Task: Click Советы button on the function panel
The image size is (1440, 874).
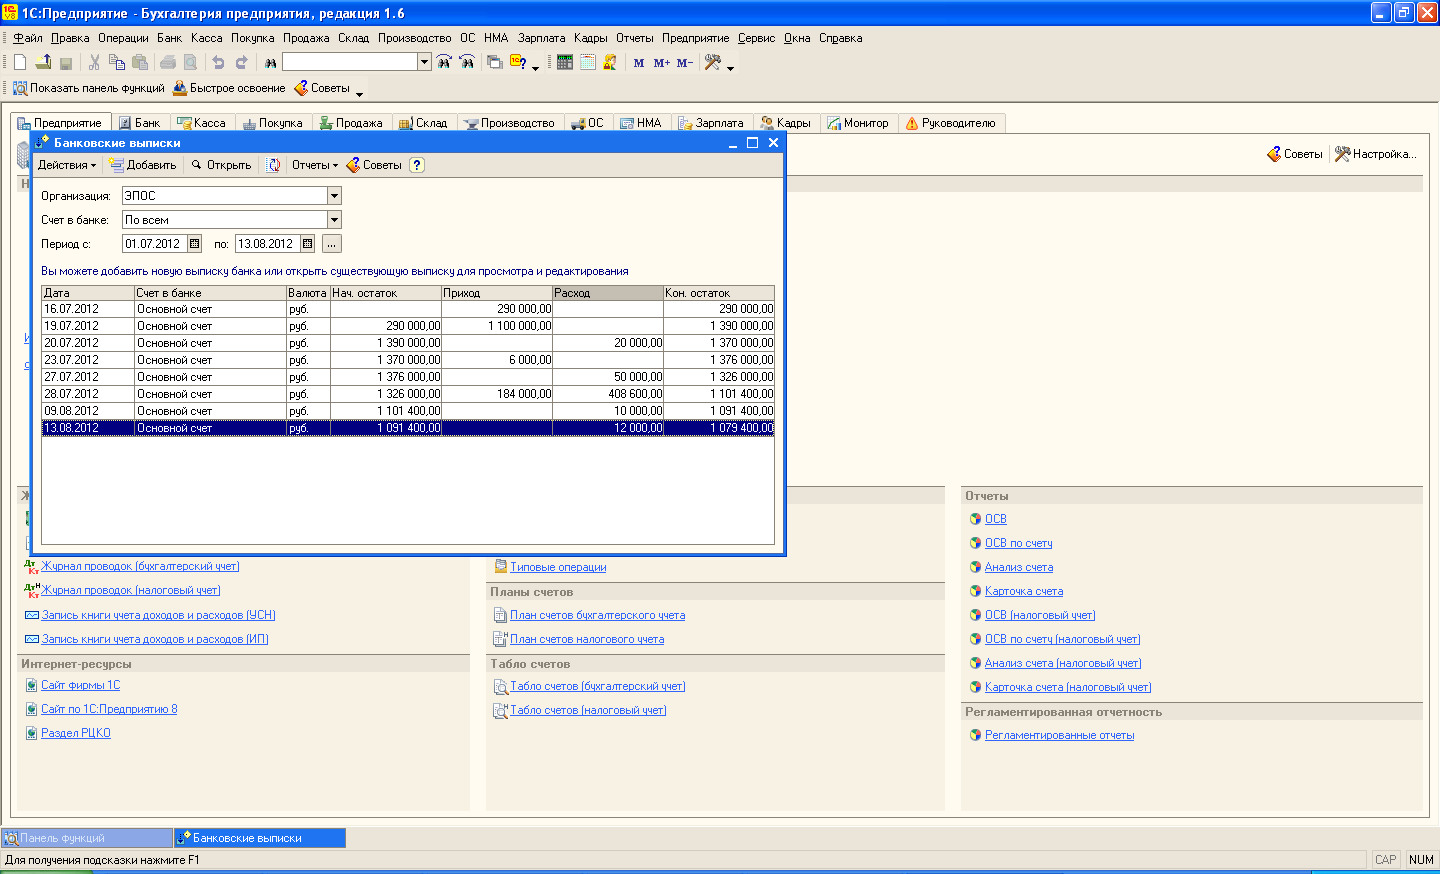Action: [1295, 154]
